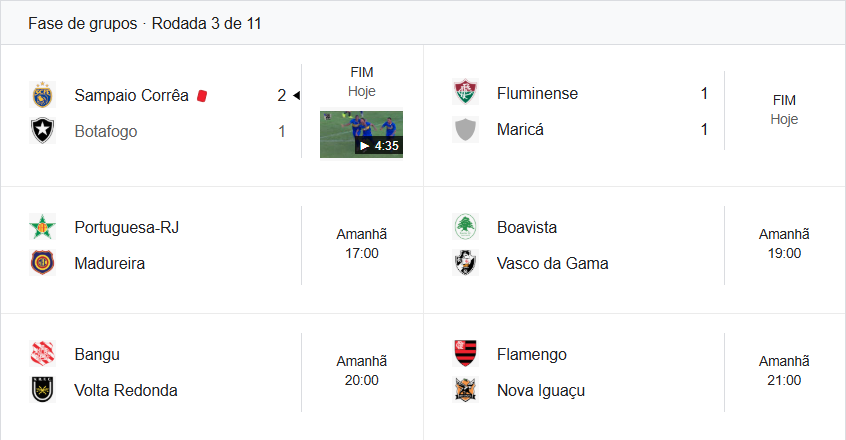Click the Flamengo team crest
Screen dimensions: 846x440
[465, 354]
